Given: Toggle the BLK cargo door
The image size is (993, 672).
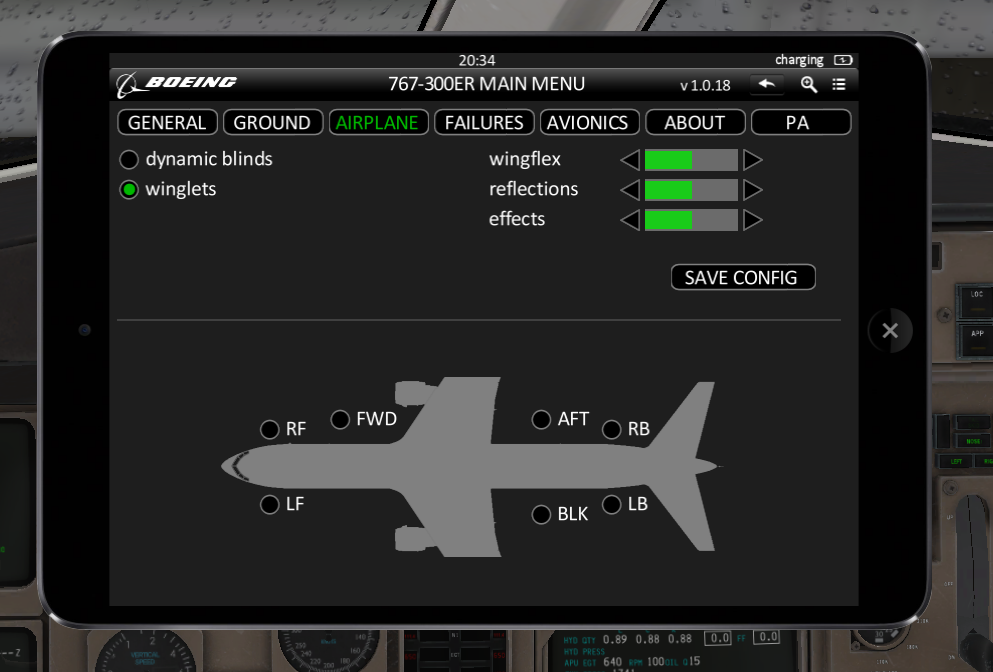Looking at the screenshot, I should pyautogui.click(x=542, y=515).
